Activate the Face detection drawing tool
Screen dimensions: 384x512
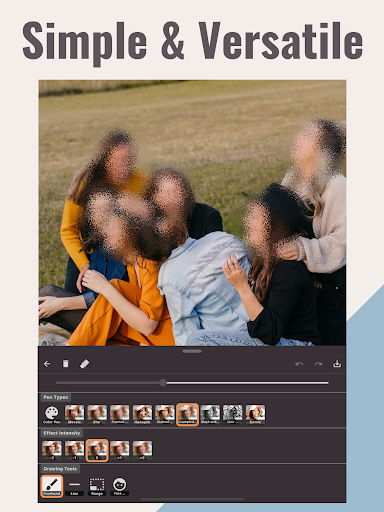coord(120,486)
